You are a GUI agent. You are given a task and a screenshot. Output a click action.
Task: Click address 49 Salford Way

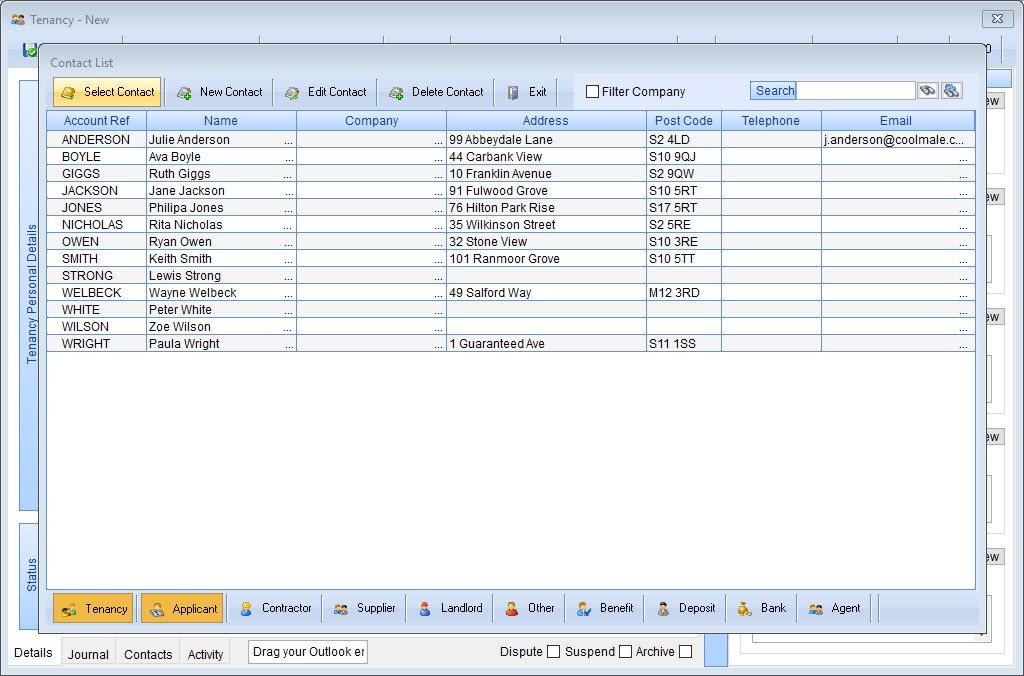490,293
